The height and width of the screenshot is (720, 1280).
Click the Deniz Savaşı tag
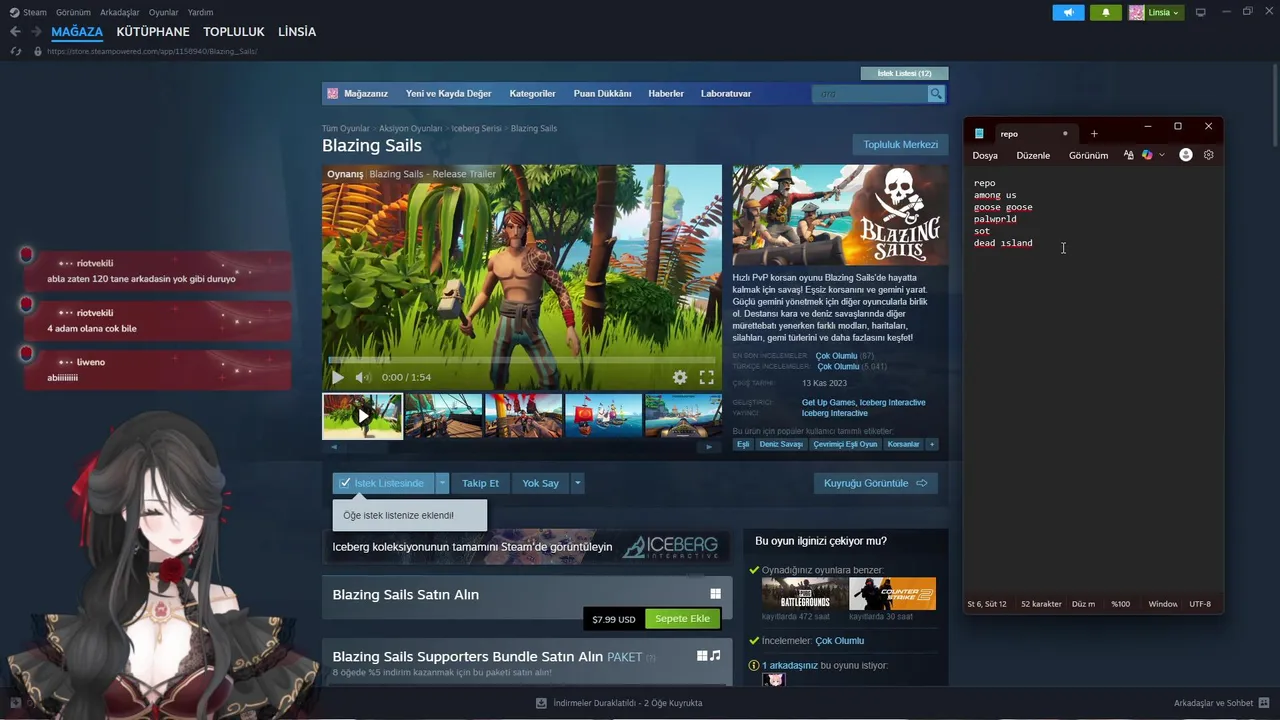(781, 444)
